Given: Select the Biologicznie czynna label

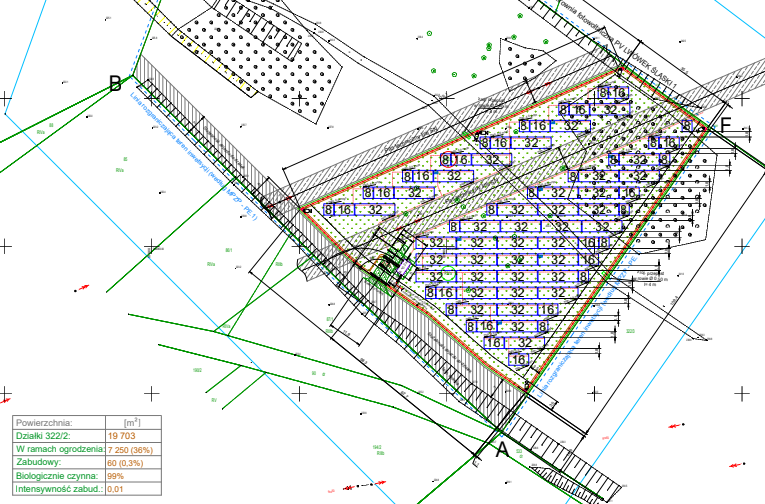Looking at the screenshot, I should (x=52, y=476).
